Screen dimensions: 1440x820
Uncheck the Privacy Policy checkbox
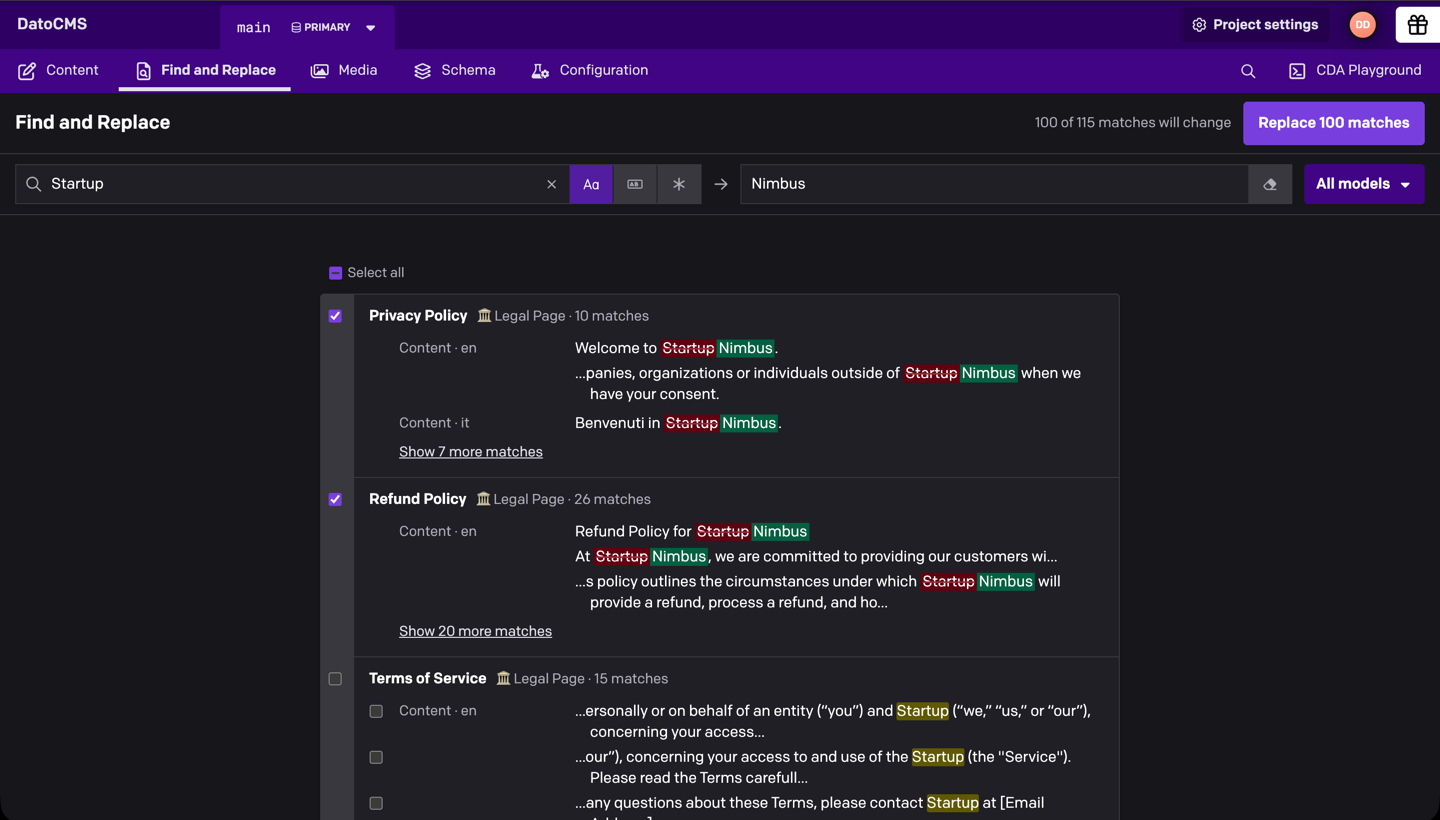click(x=335, y=316)
